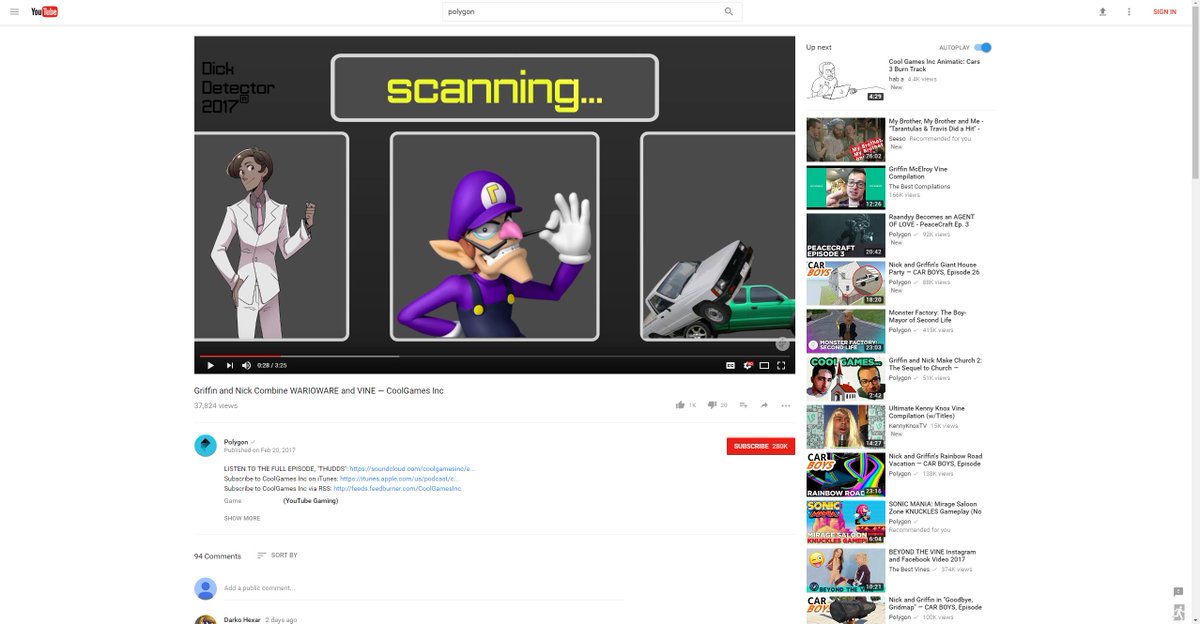Share the video using the arrow icon
The width and height of the screenshot is (1200, 624).
[x=764, y=405]
